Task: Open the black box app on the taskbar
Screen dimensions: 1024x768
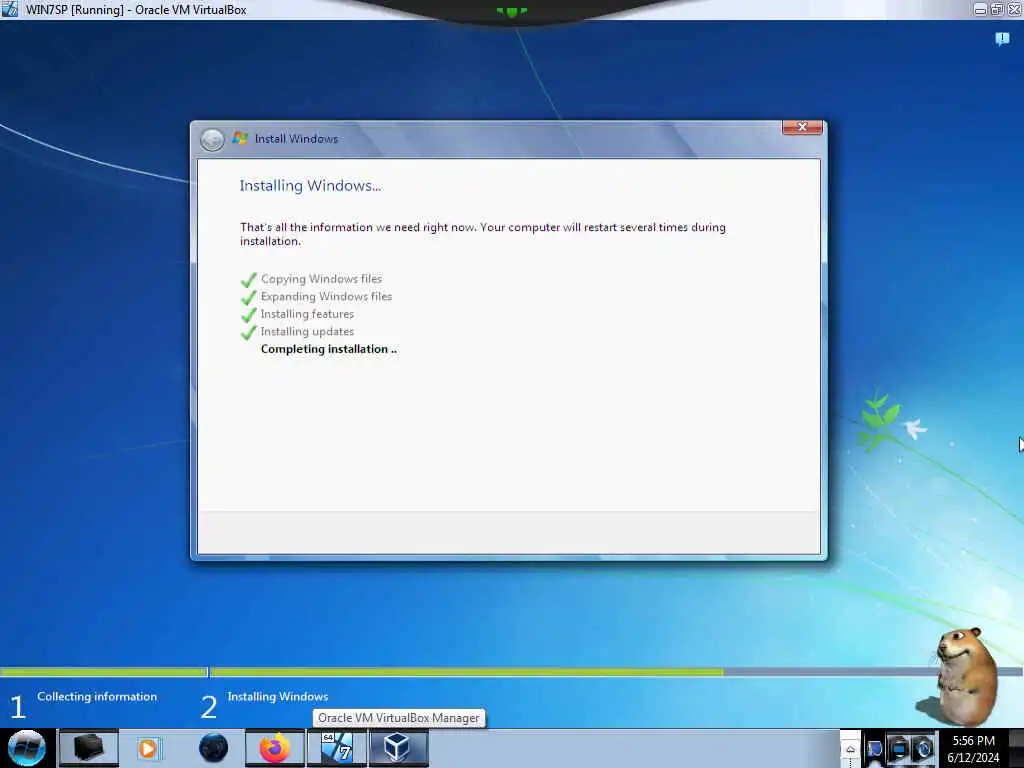Action: click(89, 748)
